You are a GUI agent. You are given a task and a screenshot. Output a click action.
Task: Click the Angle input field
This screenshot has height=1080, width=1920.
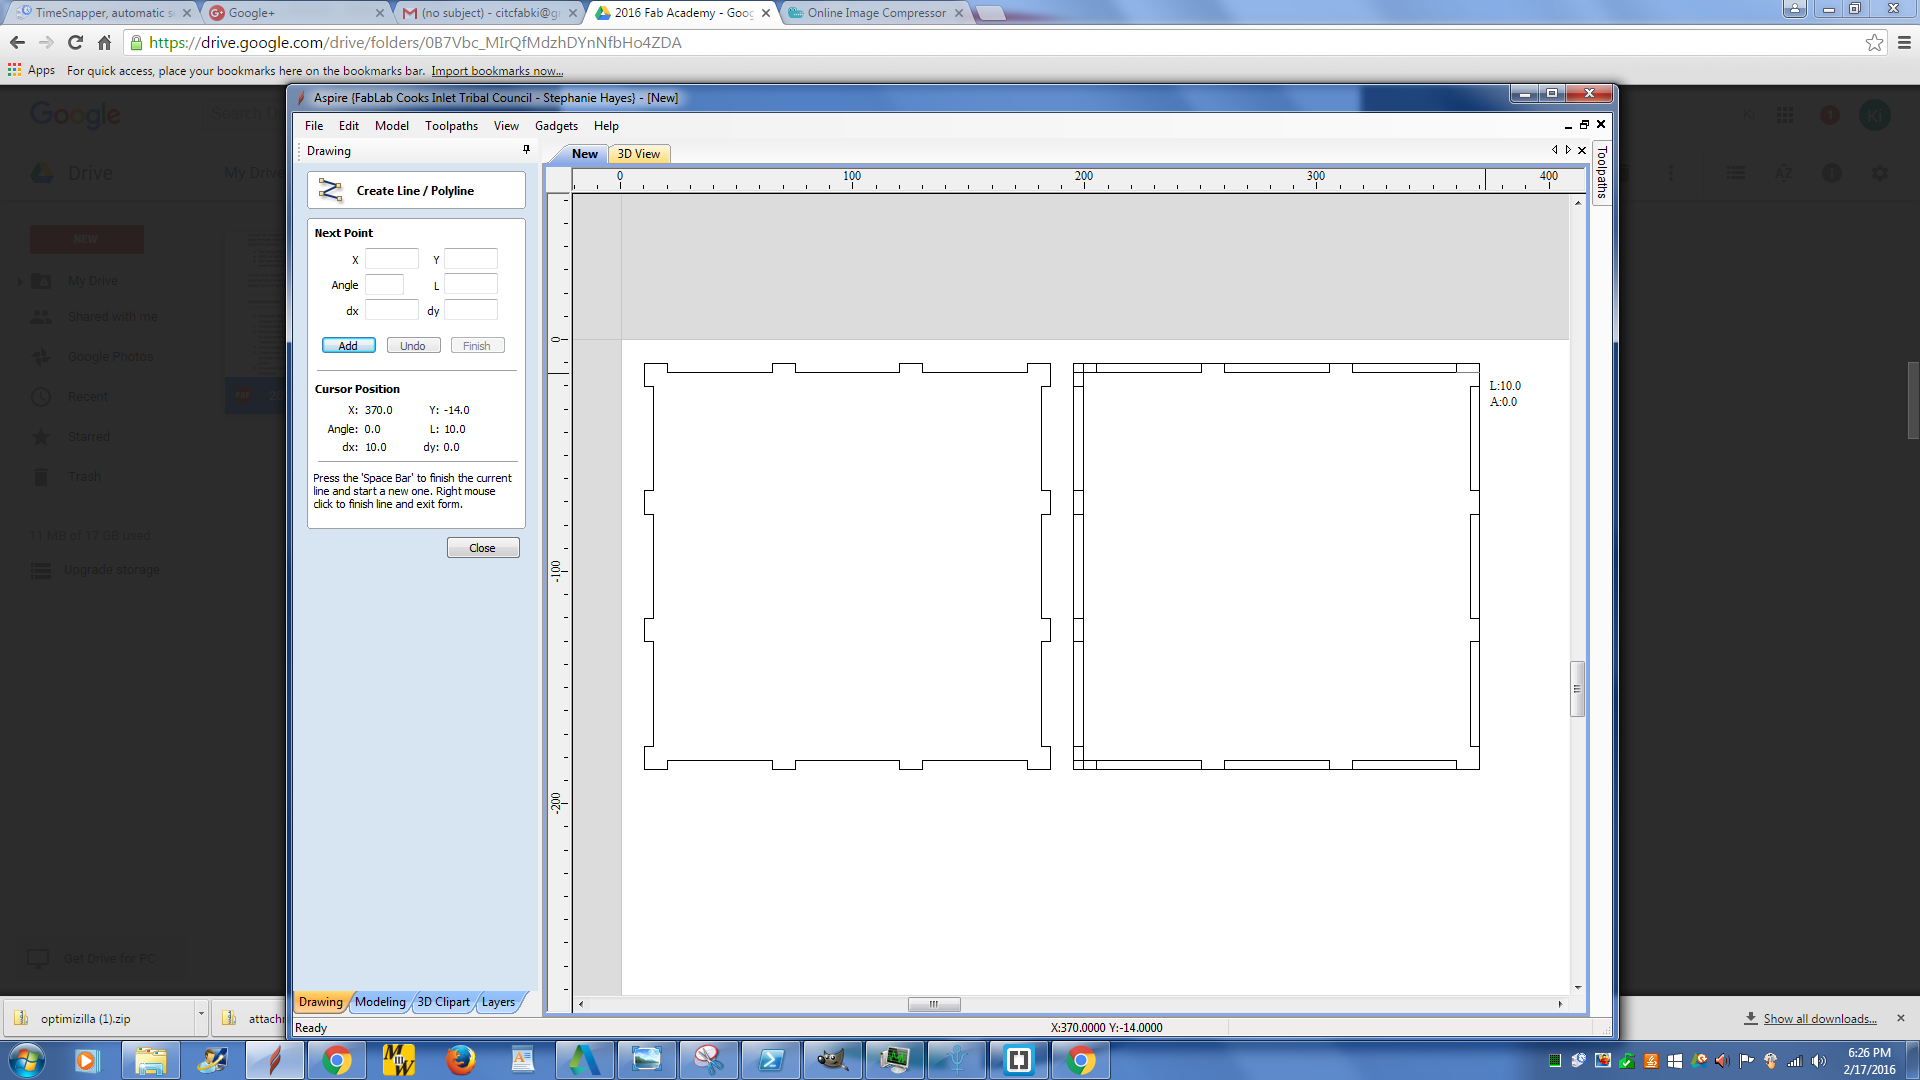[384, 285]
